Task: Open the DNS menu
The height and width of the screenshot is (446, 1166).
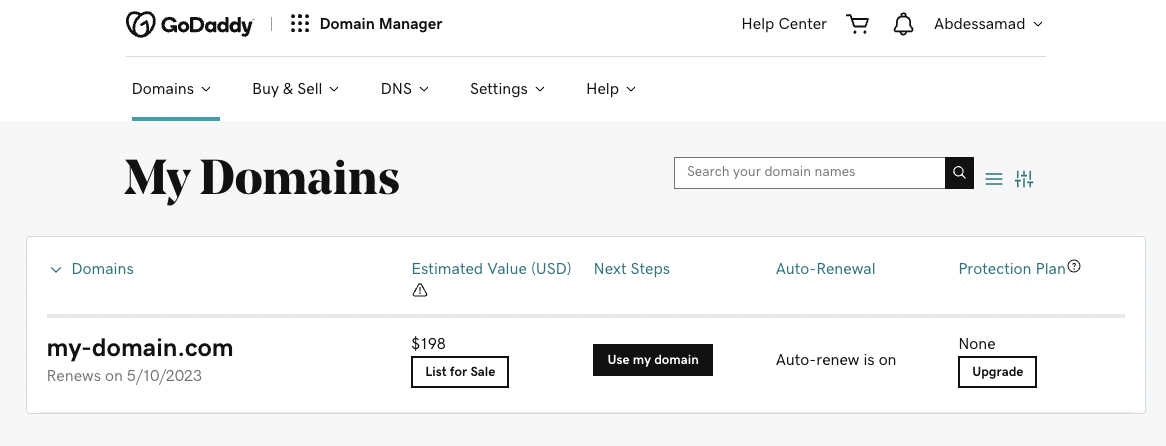Action: [404, 89]
